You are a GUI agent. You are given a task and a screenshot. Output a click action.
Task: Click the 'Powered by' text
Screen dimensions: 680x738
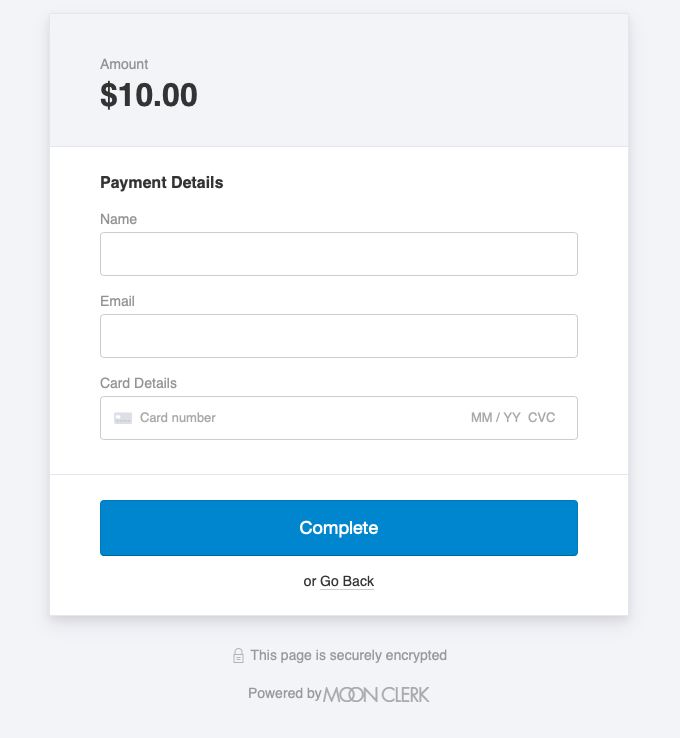(284, 694)
